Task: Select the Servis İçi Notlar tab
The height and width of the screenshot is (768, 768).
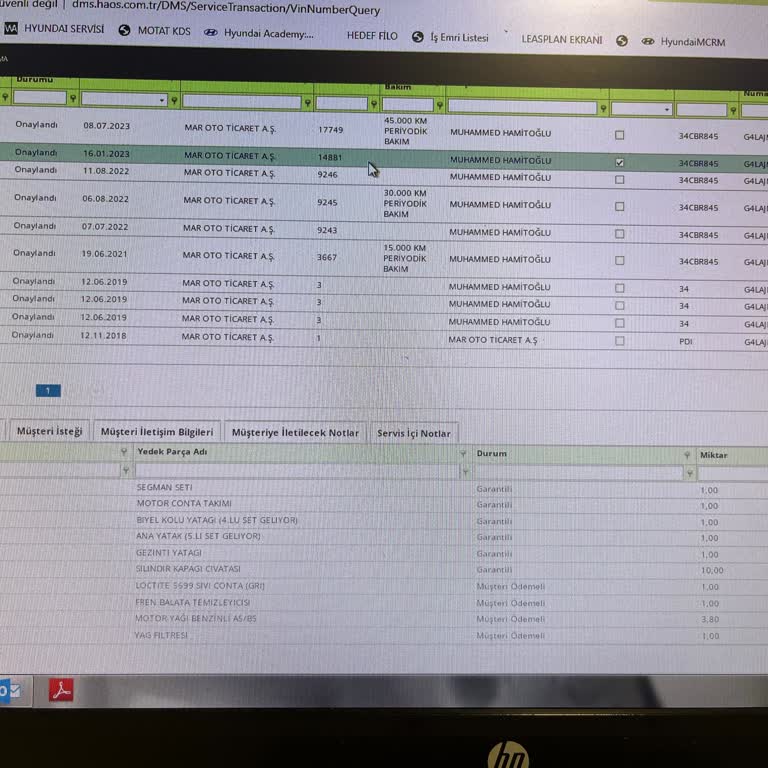Action: [x=413, y=433]
